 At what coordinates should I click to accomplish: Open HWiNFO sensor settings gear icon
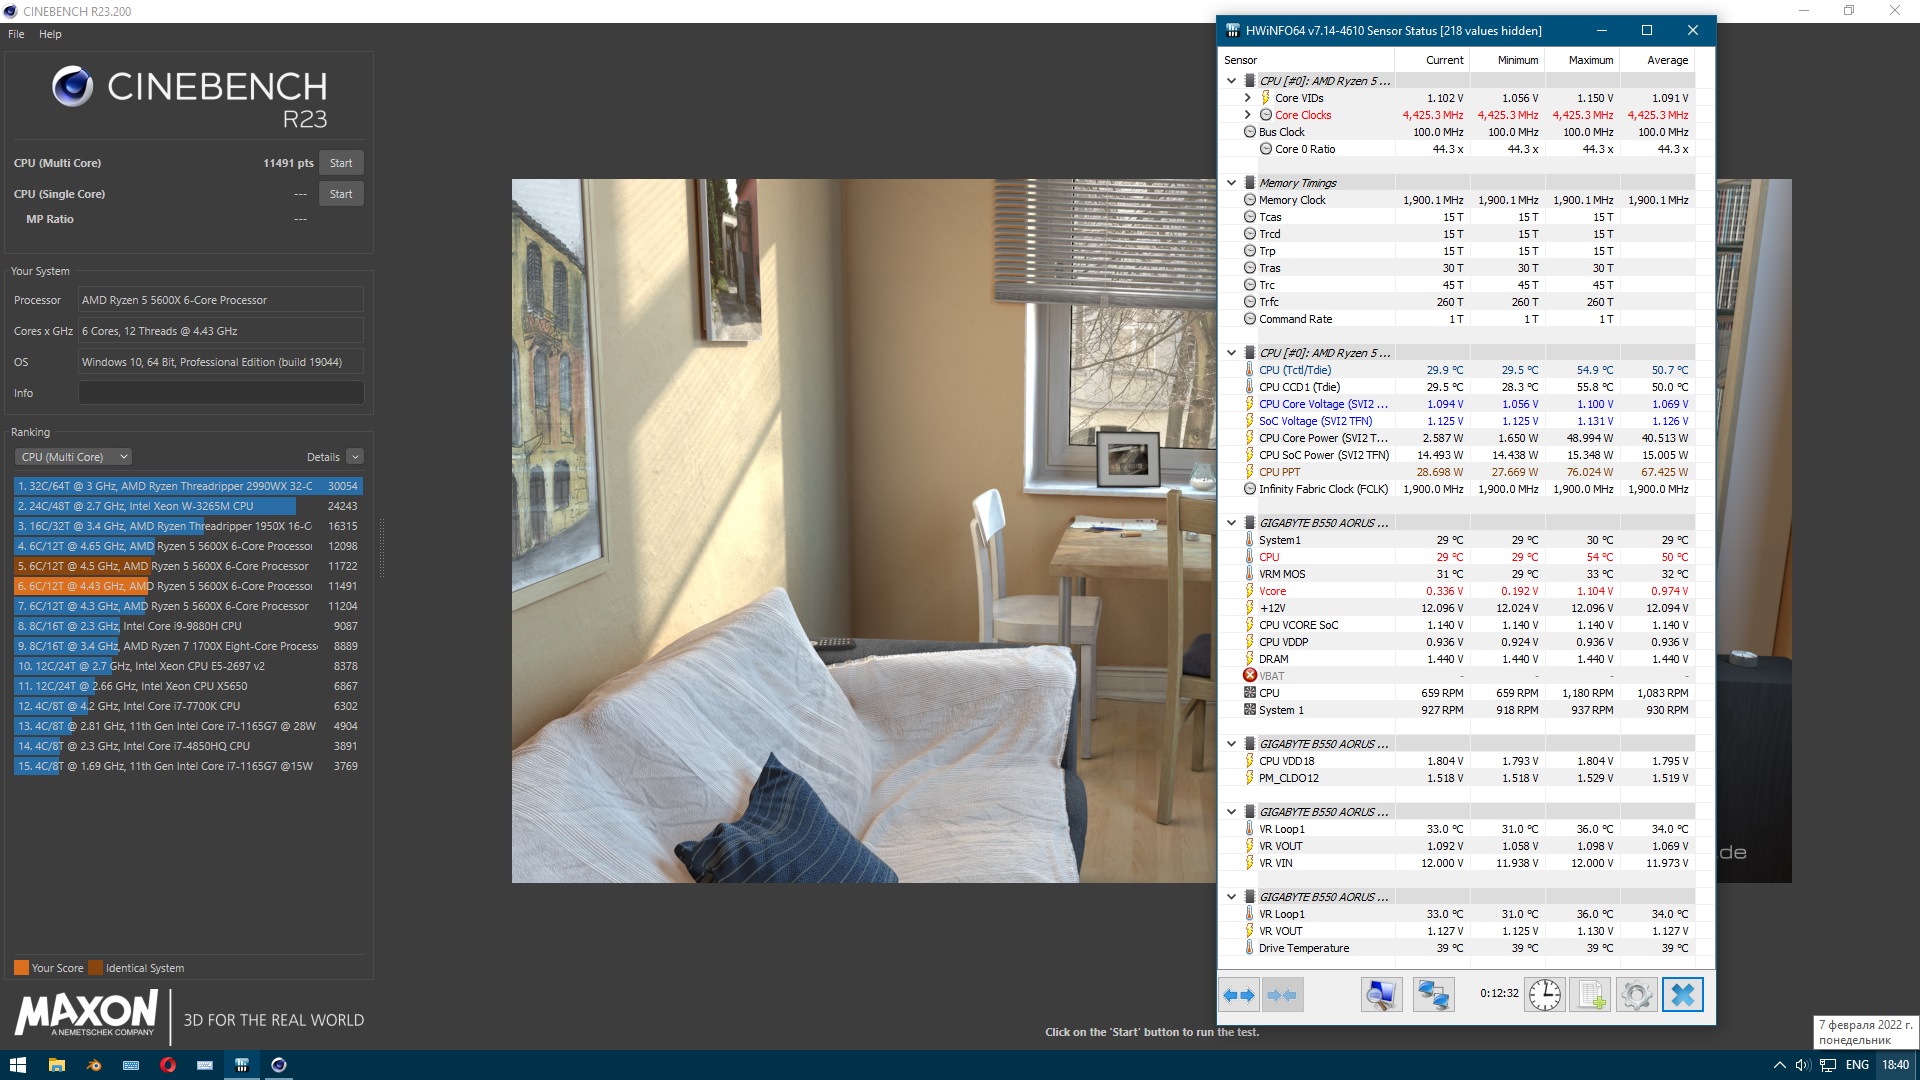point(1636,995)
